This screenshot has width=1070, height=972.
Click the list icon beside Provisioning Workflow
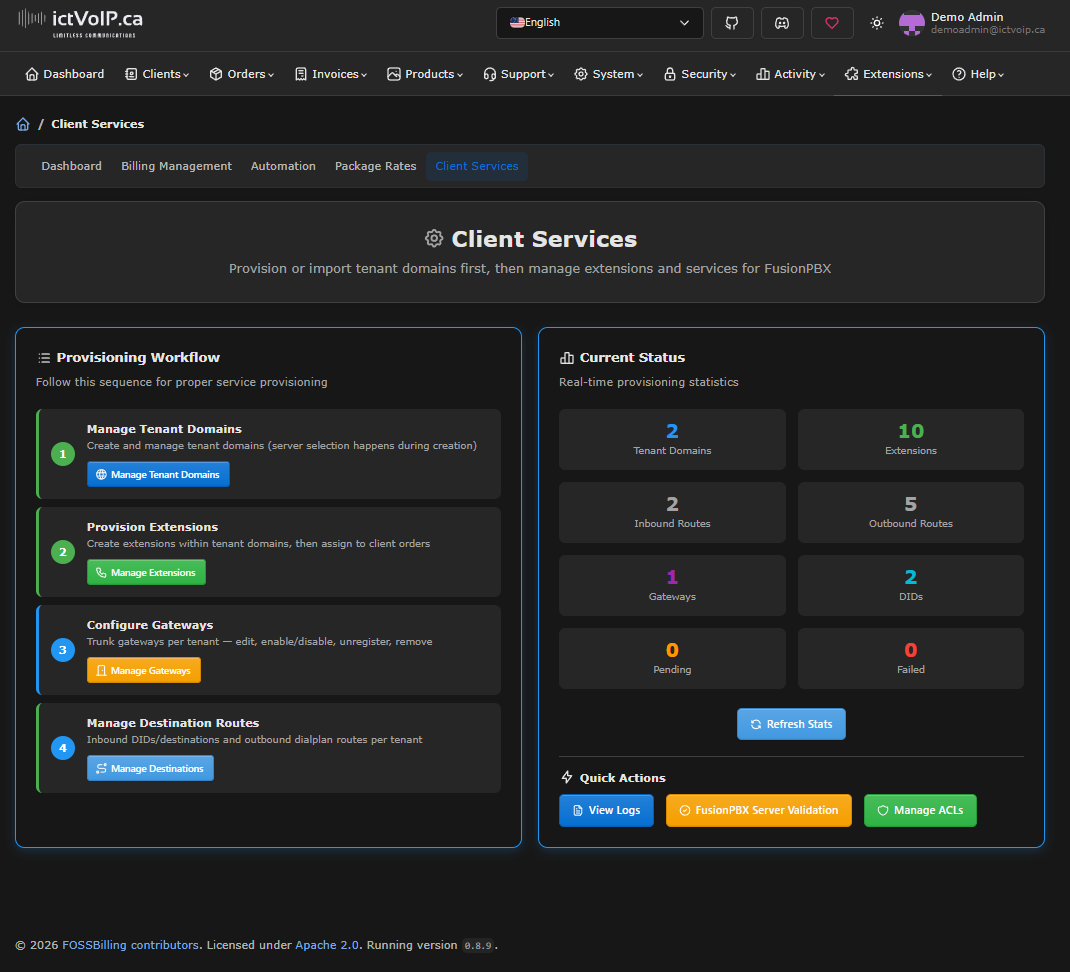pyautogui.click(x=44, y=358)
